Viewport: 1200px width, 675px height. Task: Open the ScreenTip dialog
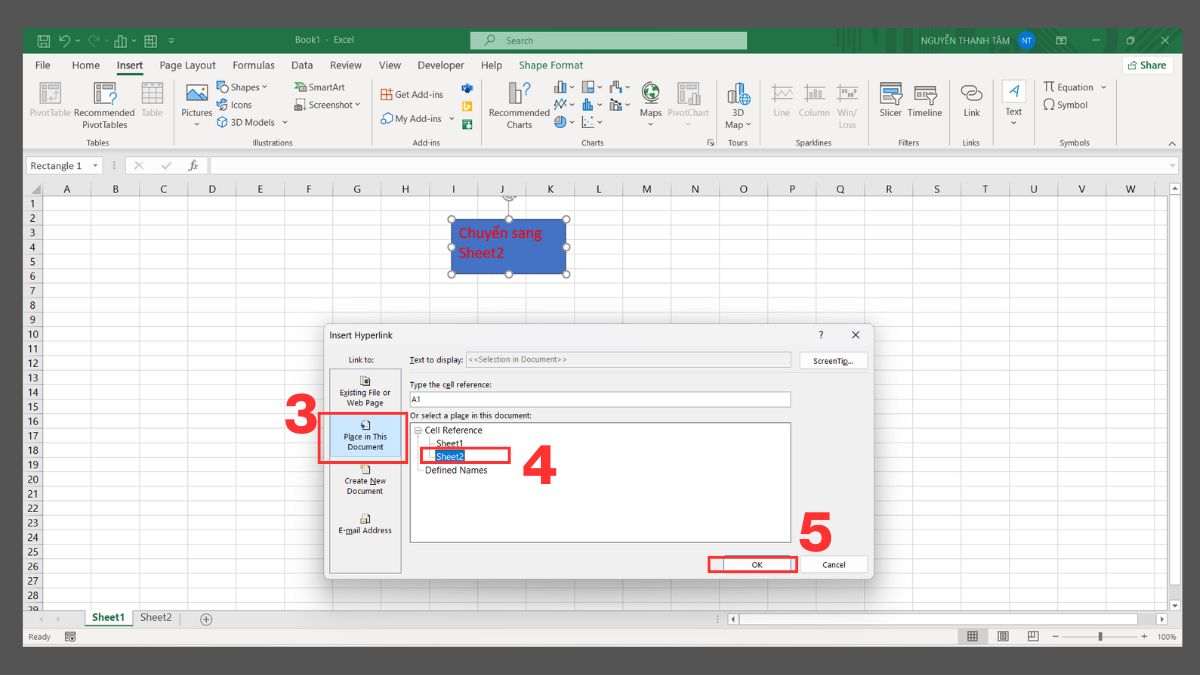(833, 360)
